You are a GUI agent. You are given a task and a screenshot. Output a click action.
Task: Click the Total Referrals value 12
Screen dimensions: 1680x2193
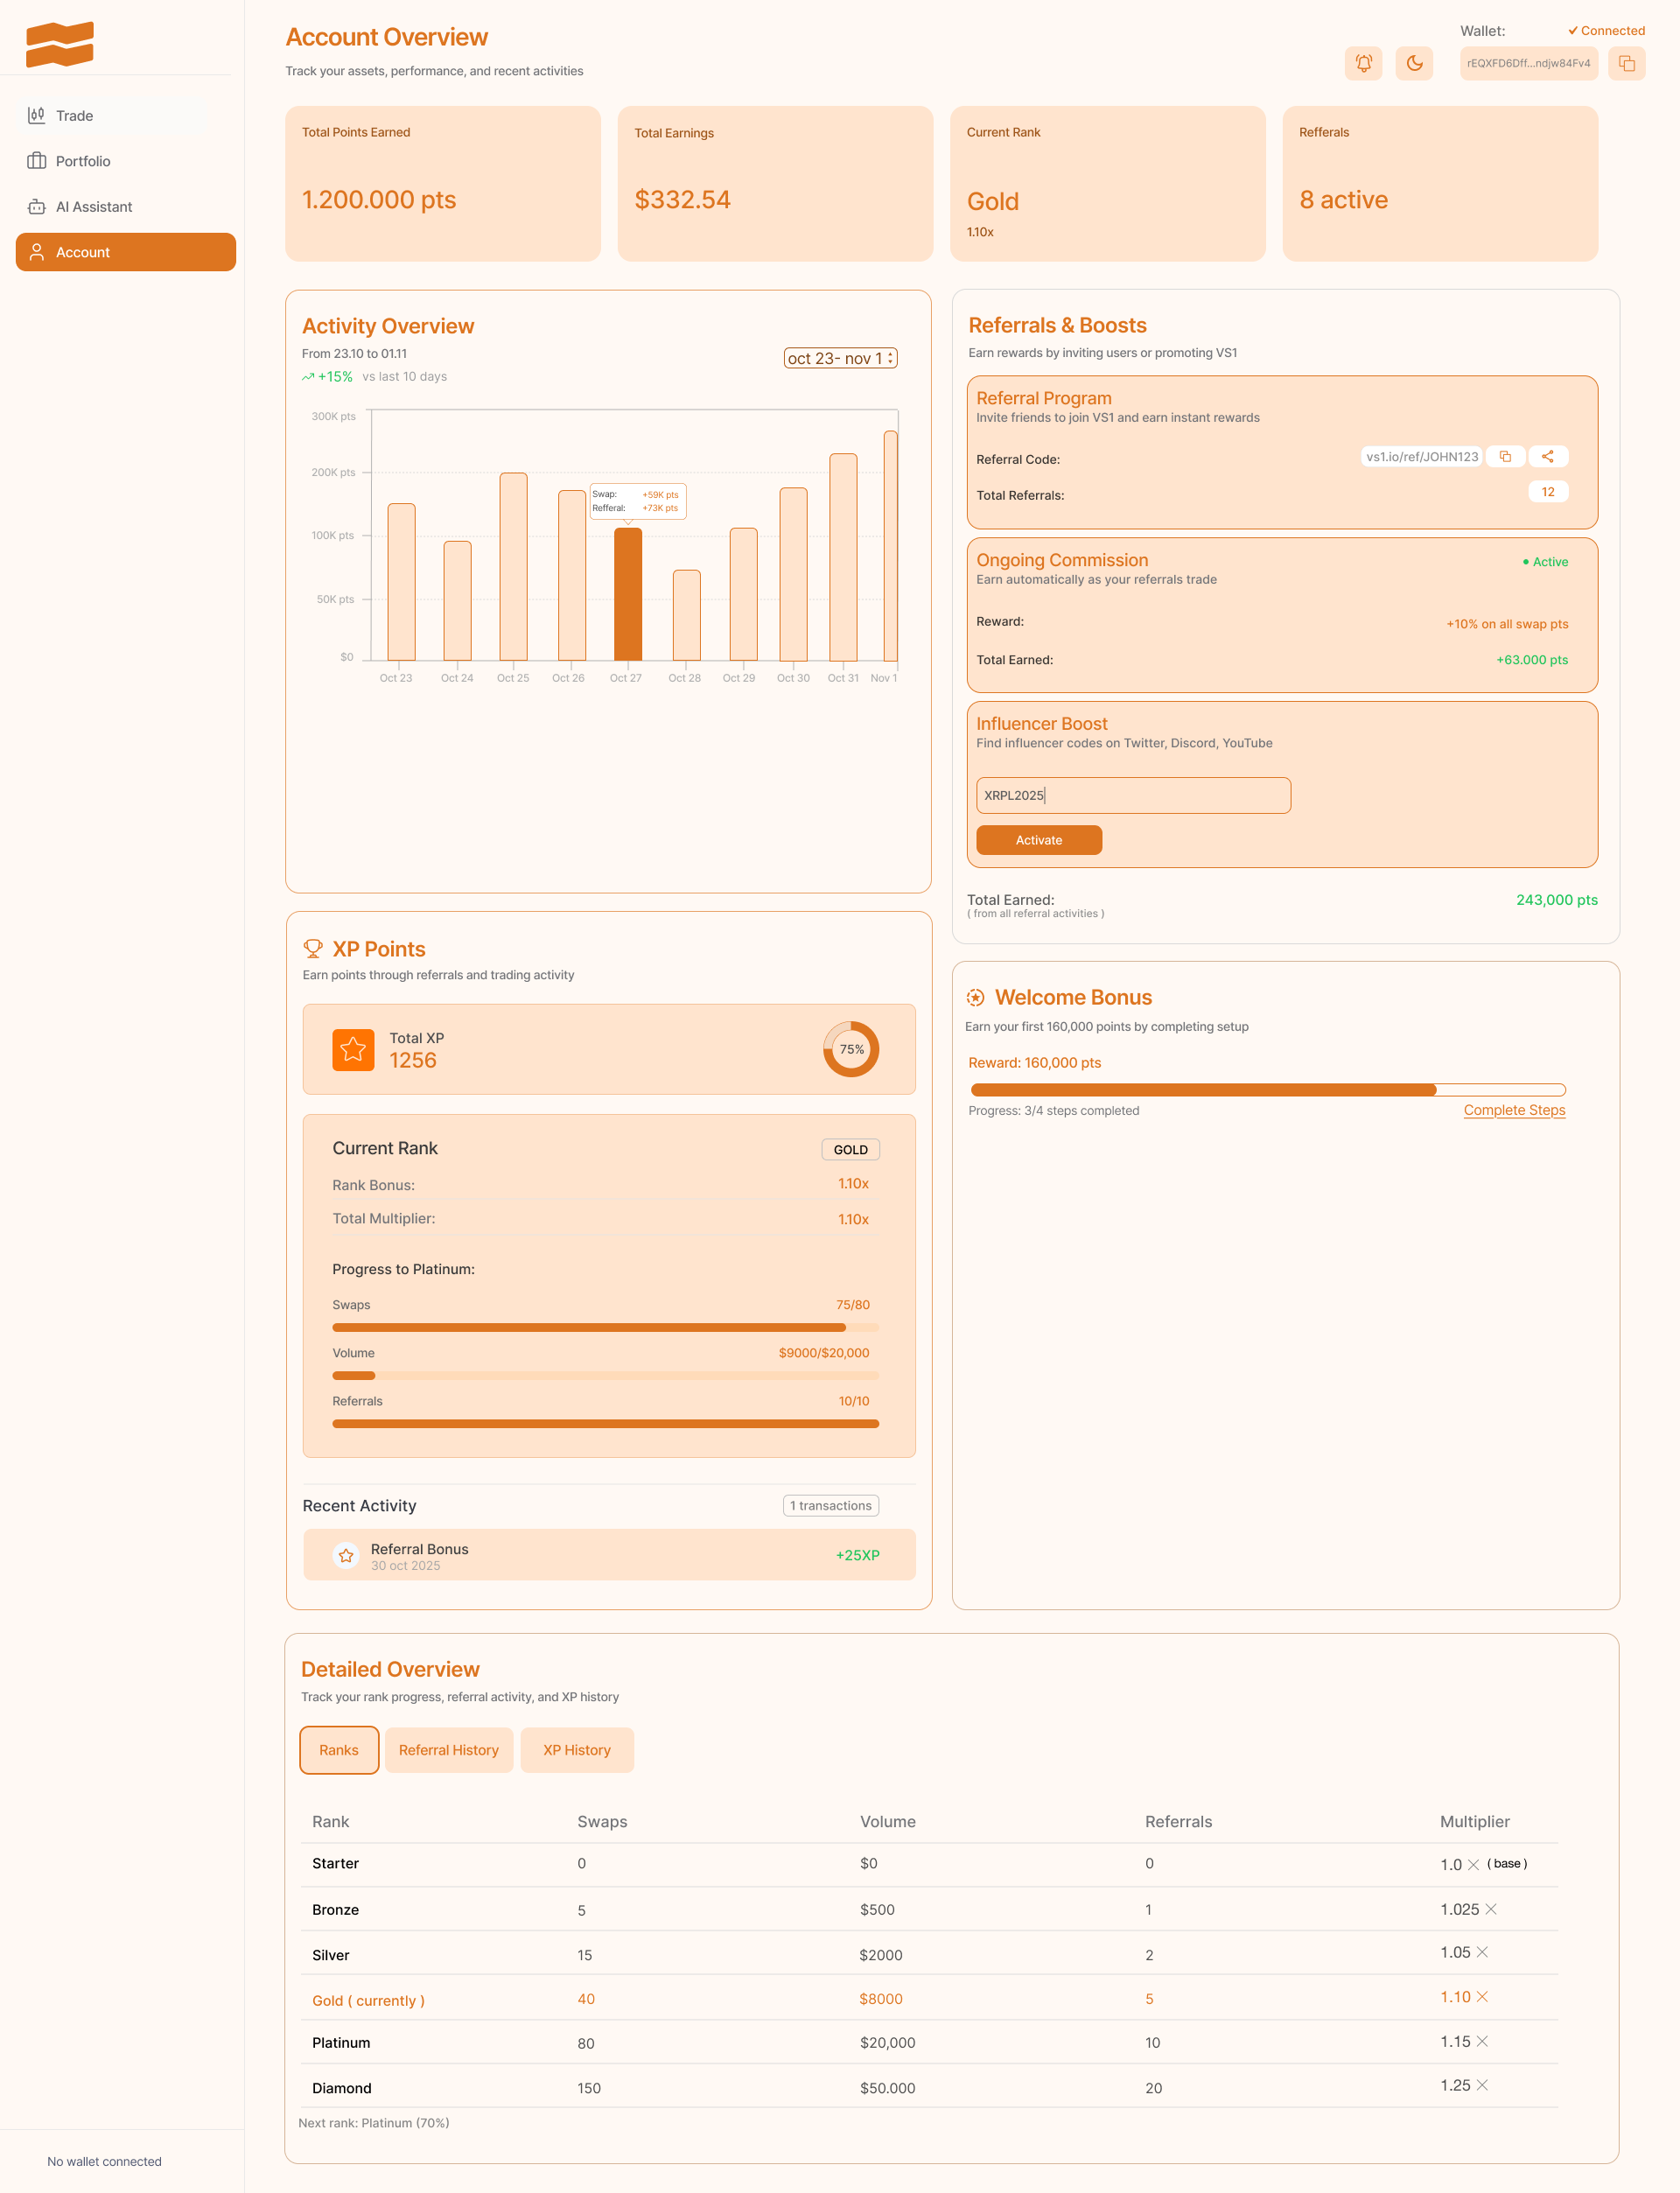(x=1548, y=492)
